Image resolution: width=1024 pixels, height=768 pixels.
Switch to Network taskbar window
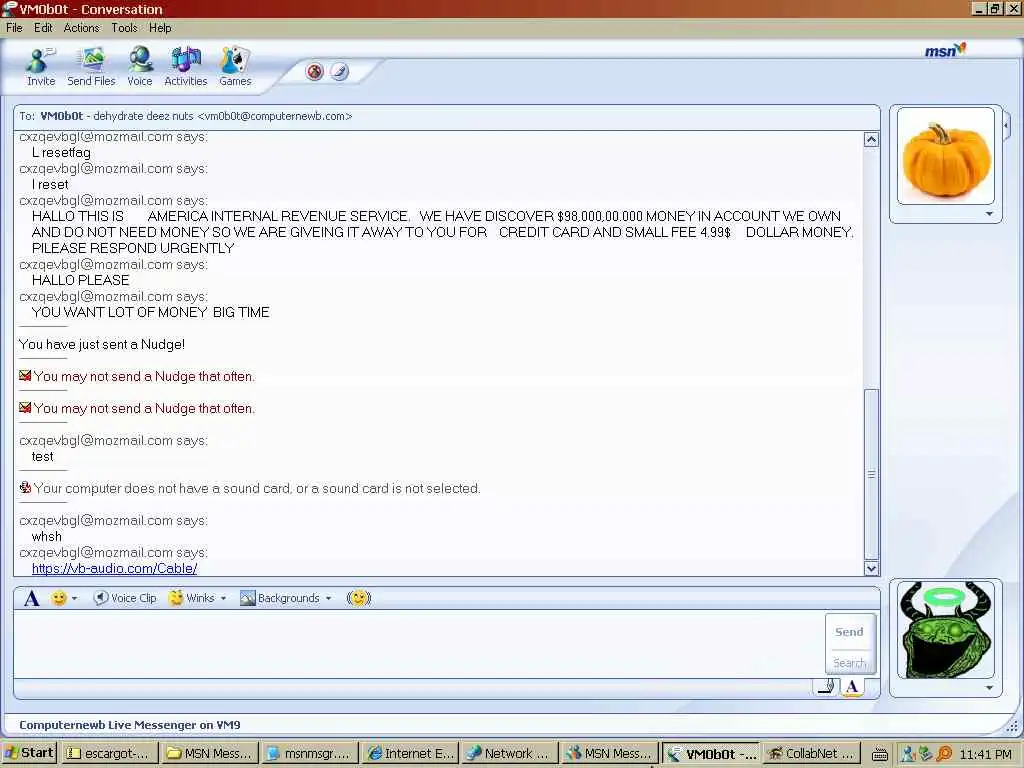[x=510, y=754]
